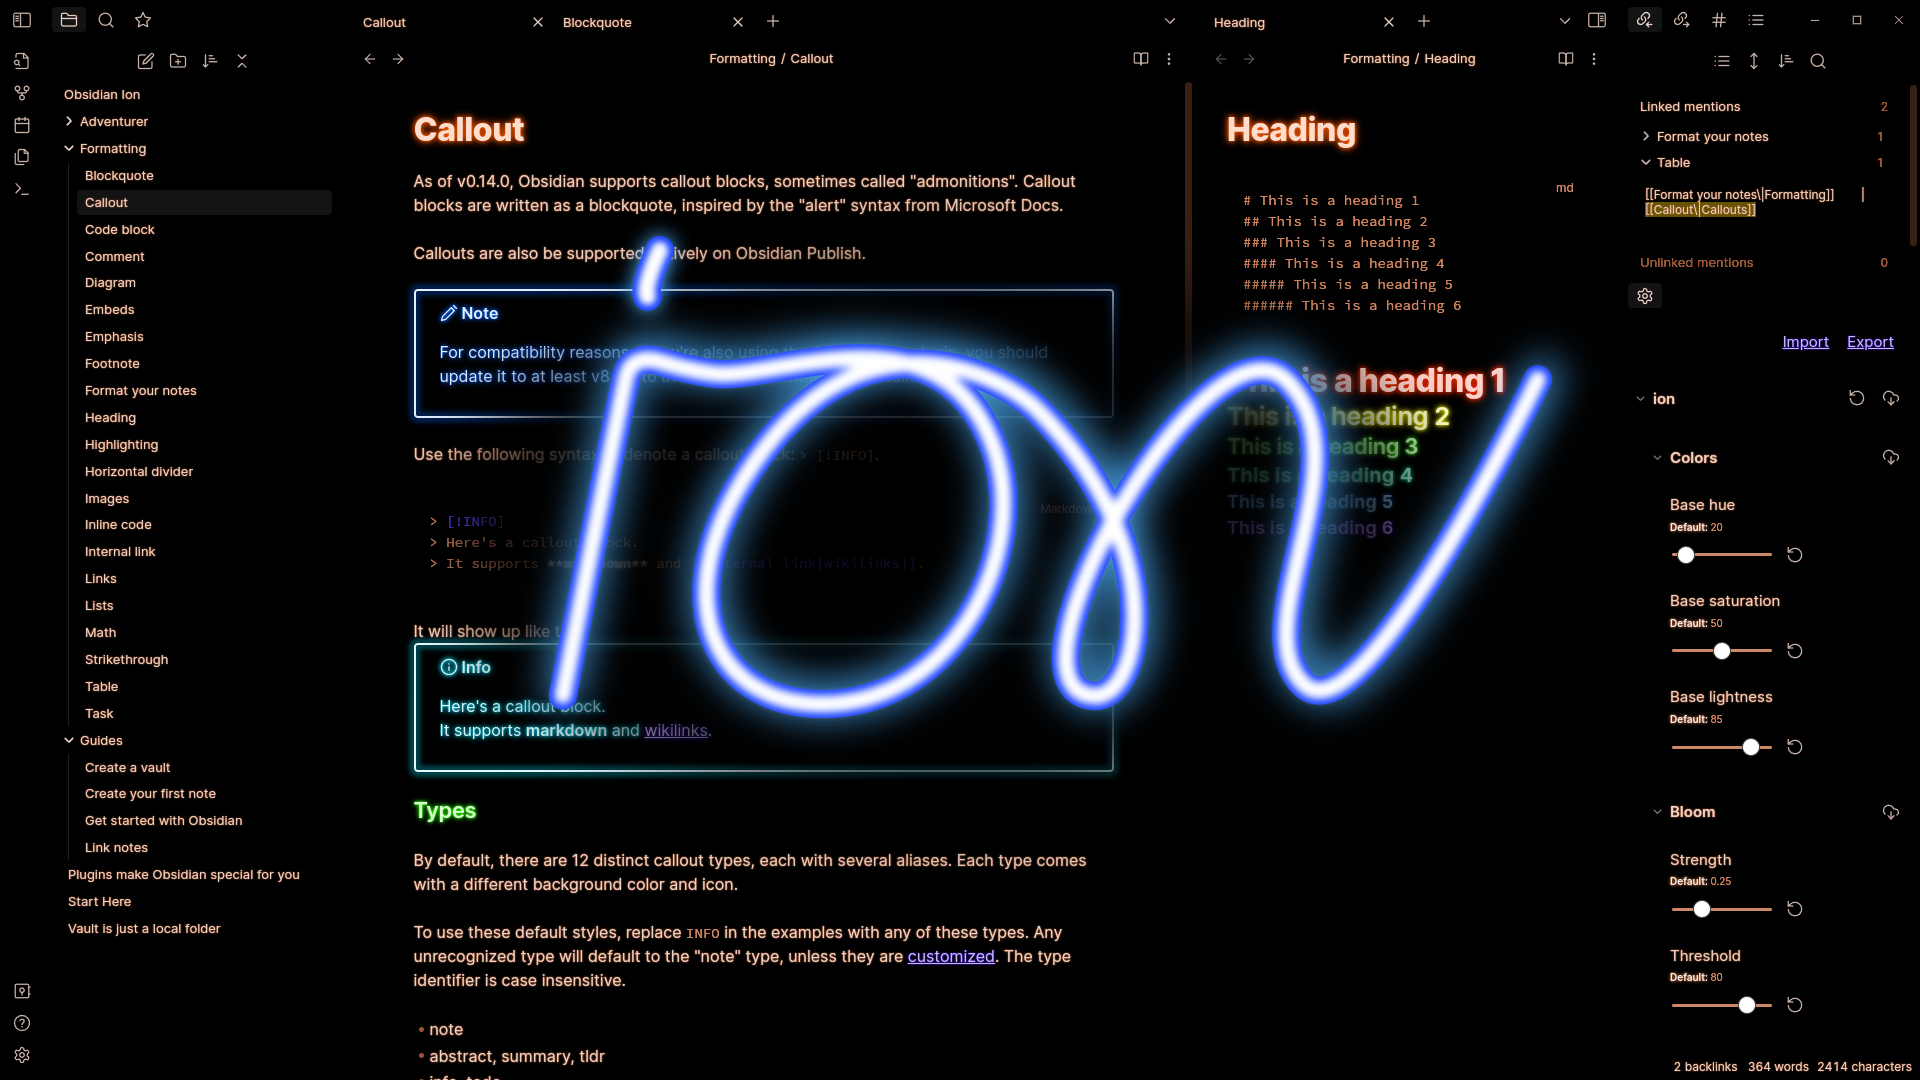
Task: Toggle reading view in the Callout pane
Action: tap(1141, 59)
